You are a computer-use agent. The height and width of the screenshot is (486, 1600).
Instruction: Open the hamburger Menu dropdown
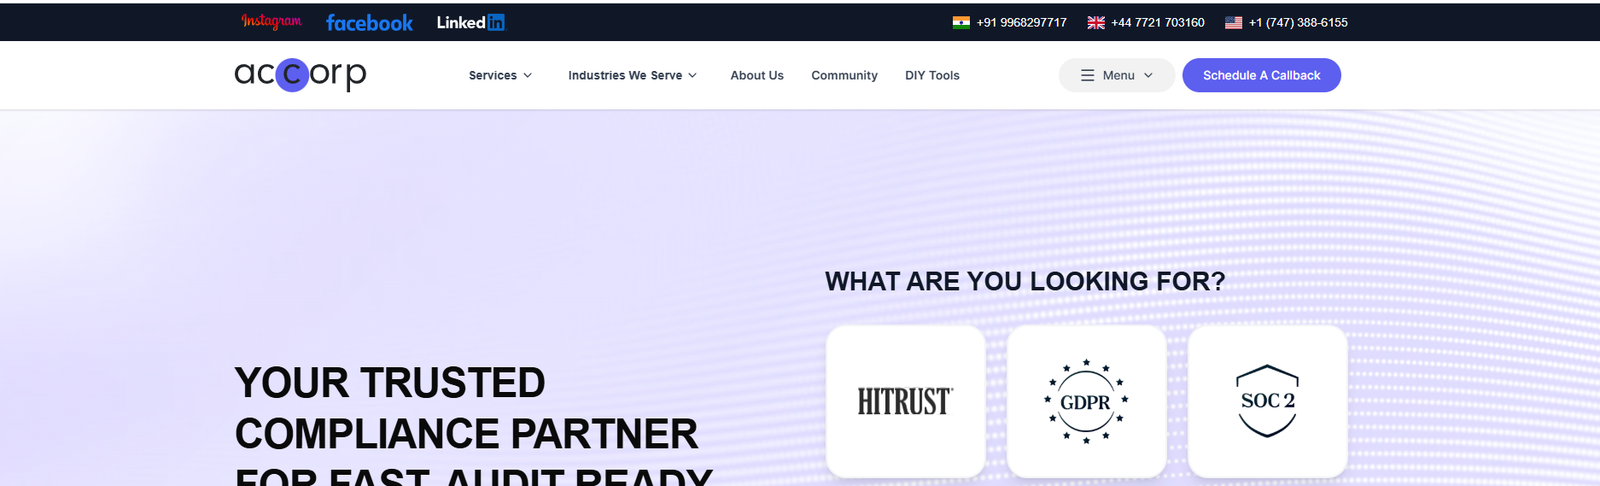pyautogui.click(x=1117, y=75)
